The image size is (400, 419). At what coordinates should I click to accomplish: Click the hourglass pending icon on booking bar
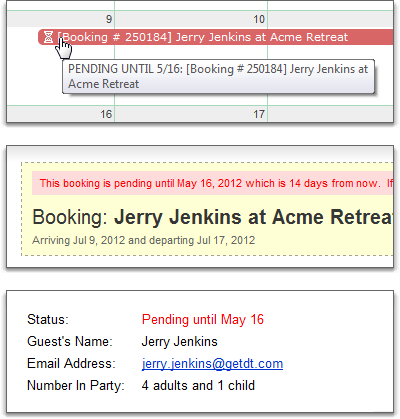point(49,37)
